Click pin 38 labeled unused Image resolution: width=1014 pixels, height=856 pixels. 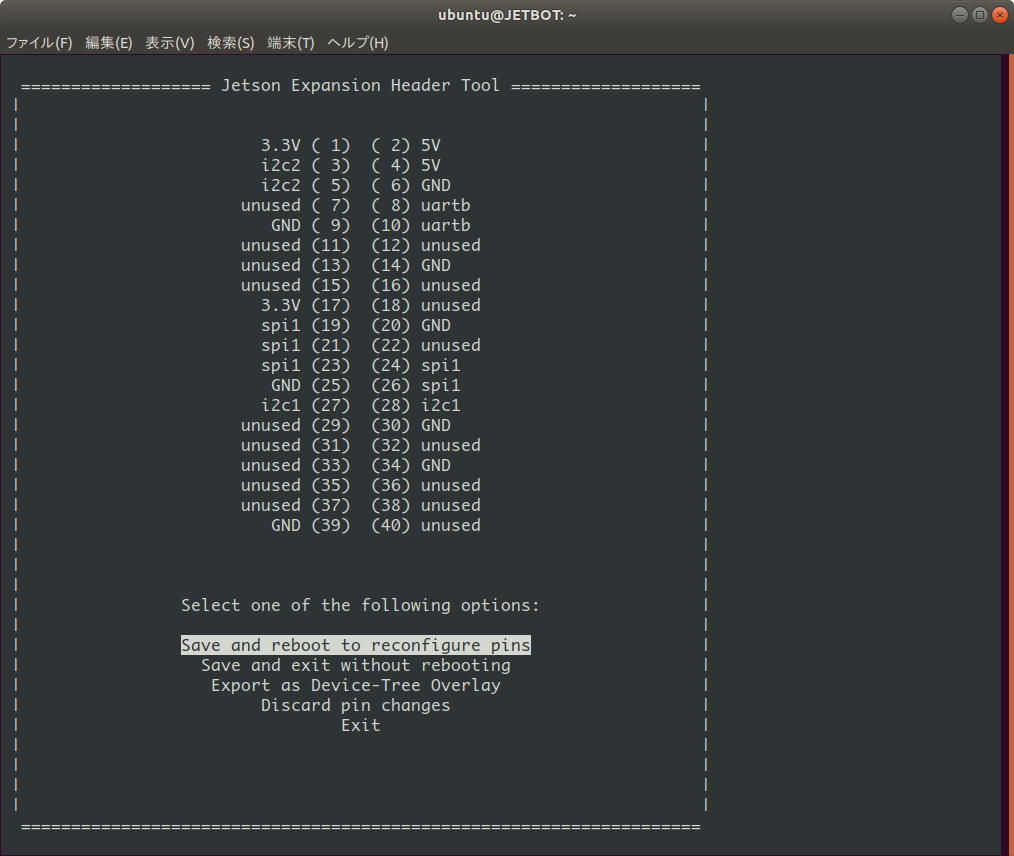coord(426,506)
